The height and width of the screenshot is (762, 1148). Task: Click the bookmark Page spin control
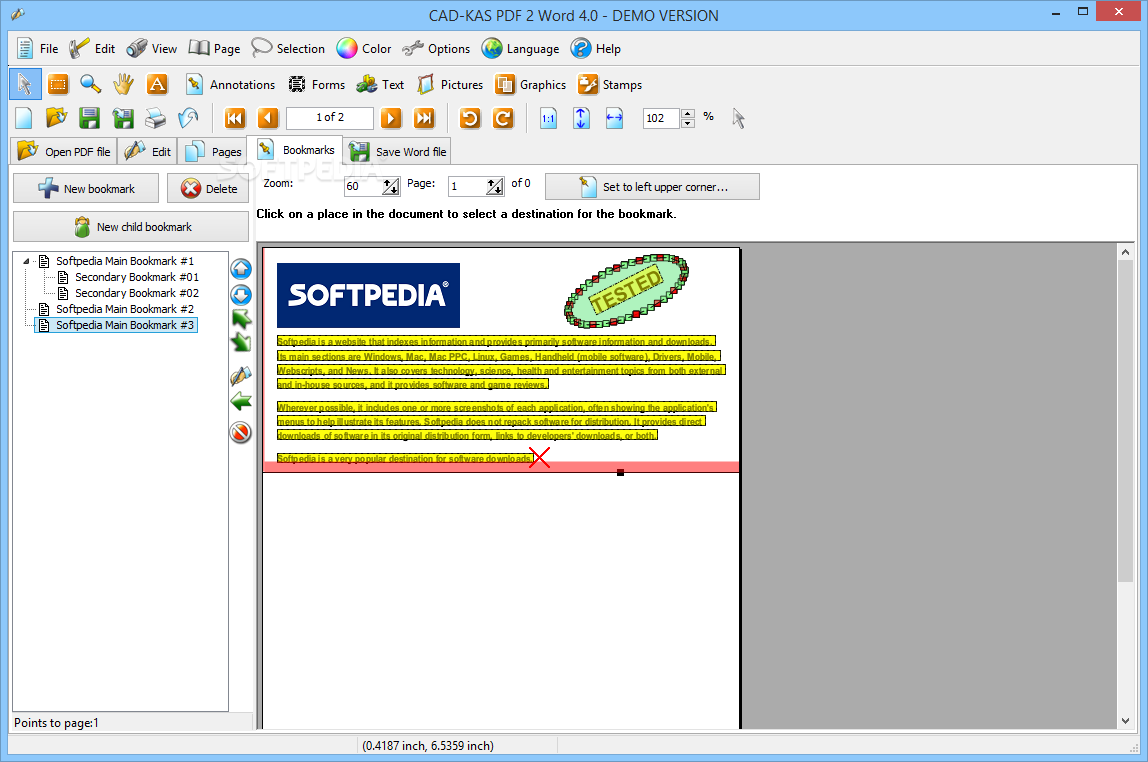pos(495,187)
